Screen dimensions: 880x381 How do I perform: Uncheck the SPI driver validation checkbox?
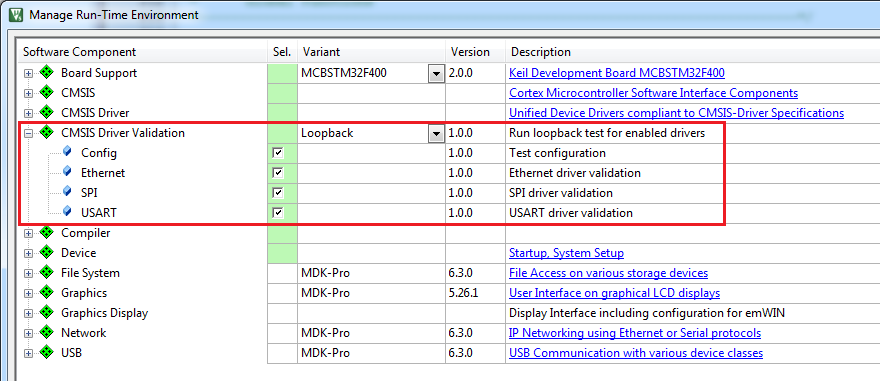pyautogui.click(x=277, y=193)
